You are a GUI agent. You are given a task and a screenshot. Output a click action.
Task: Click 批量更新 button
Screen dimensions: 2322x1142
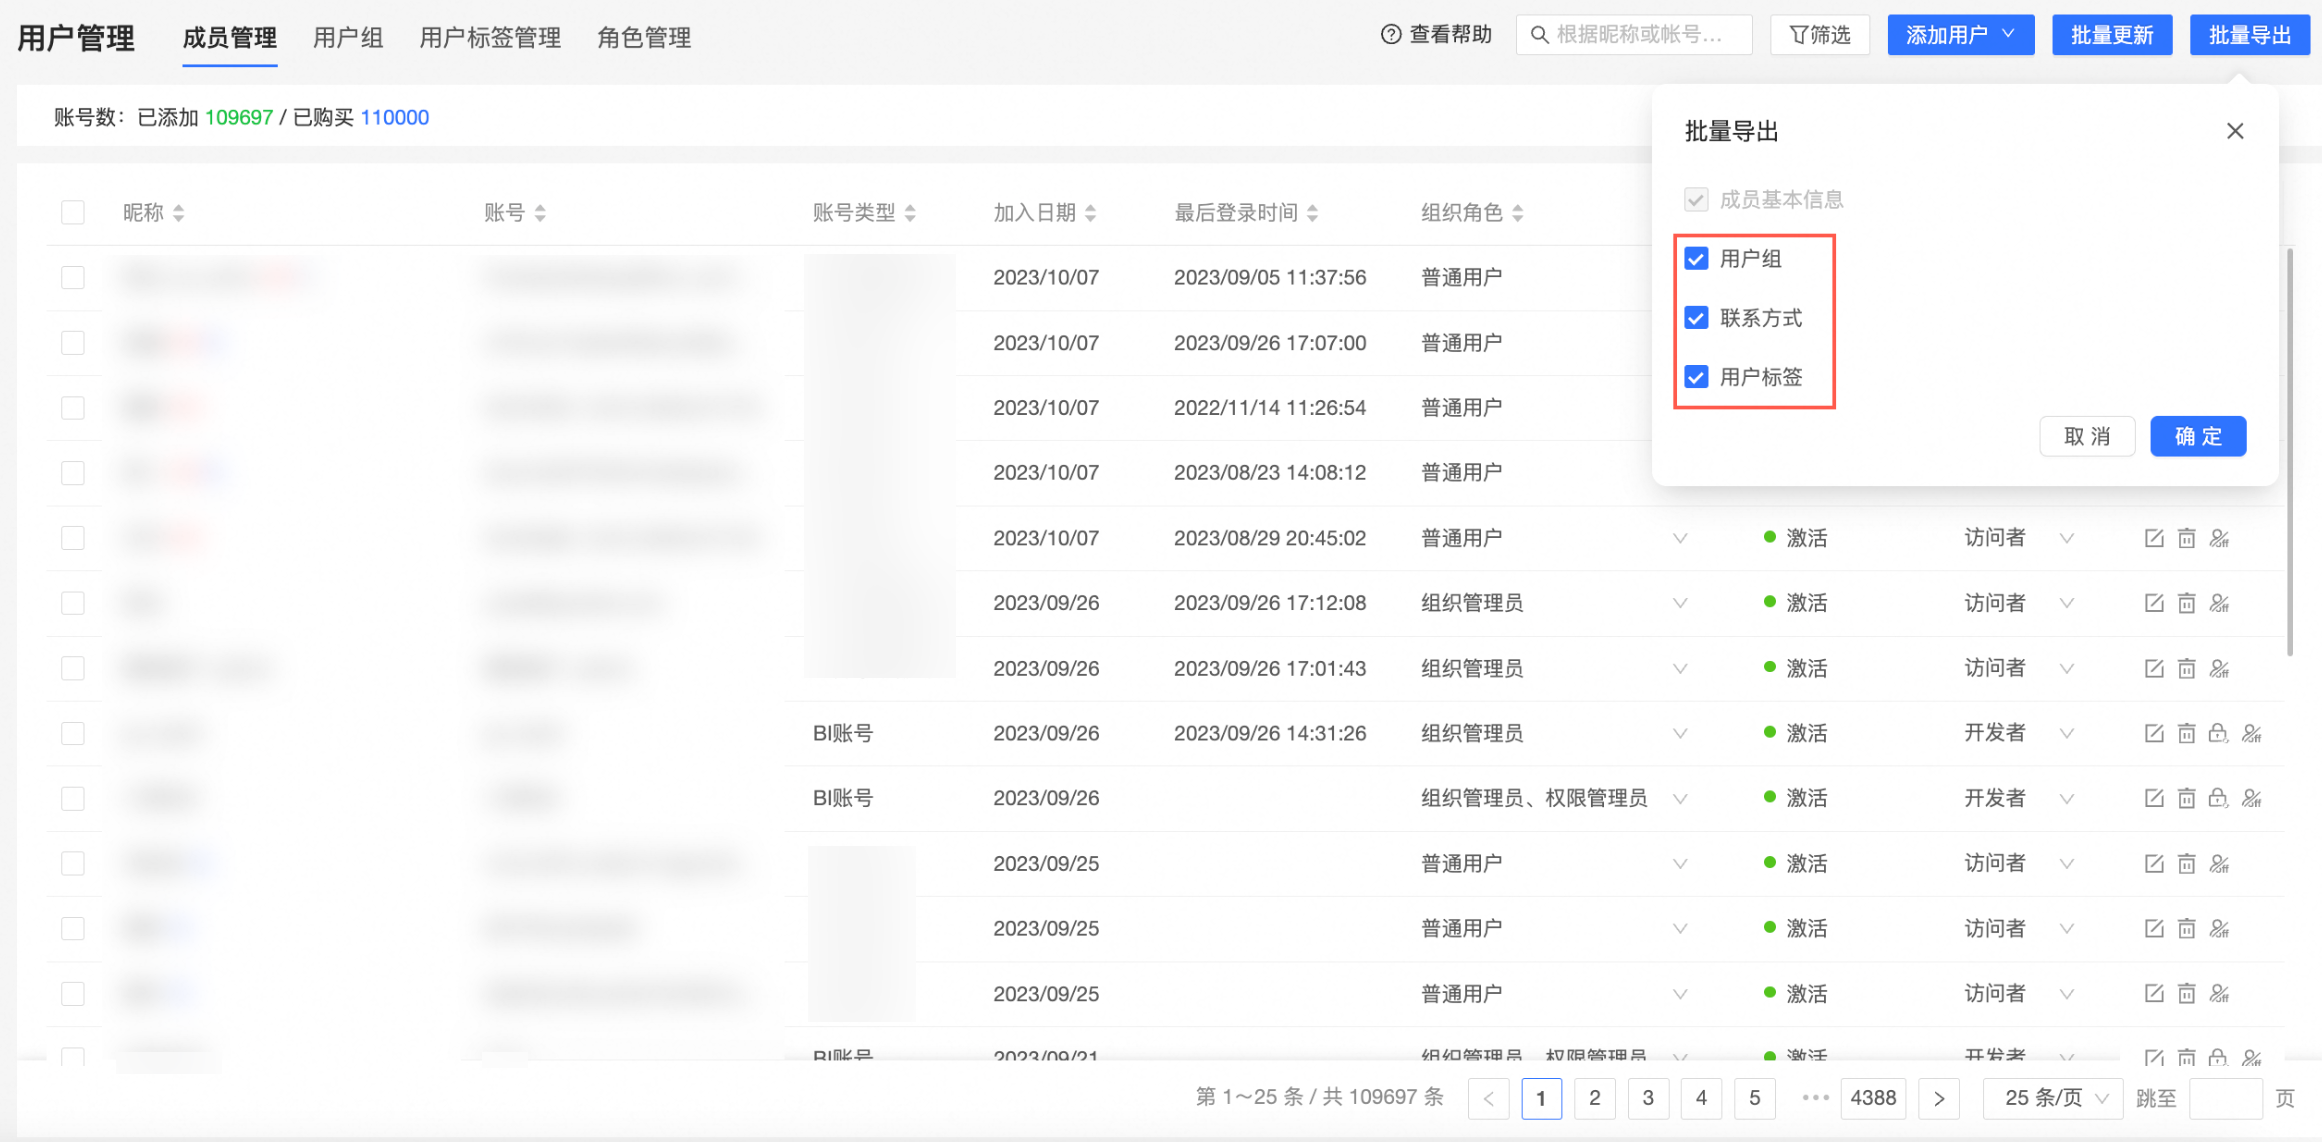coord(2111,35)
